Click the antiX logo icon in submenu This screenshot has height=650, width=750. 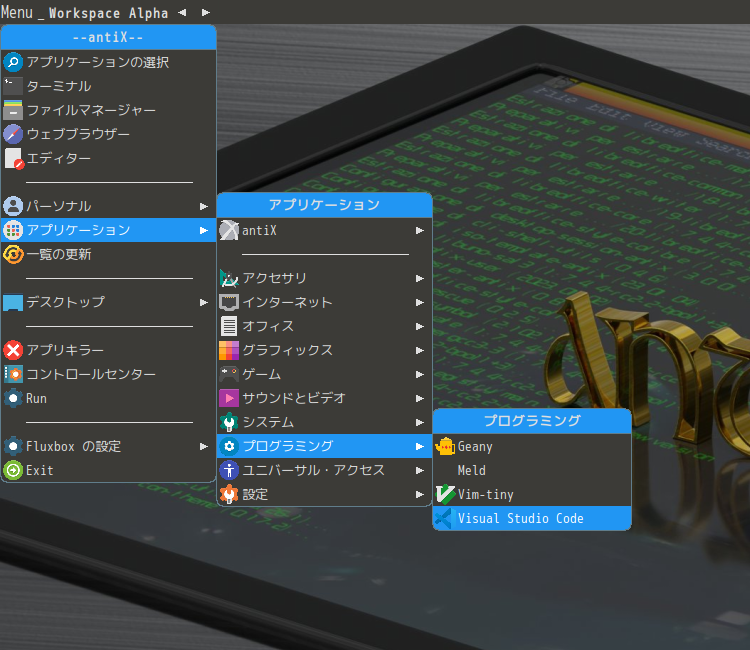pos(229,231)
